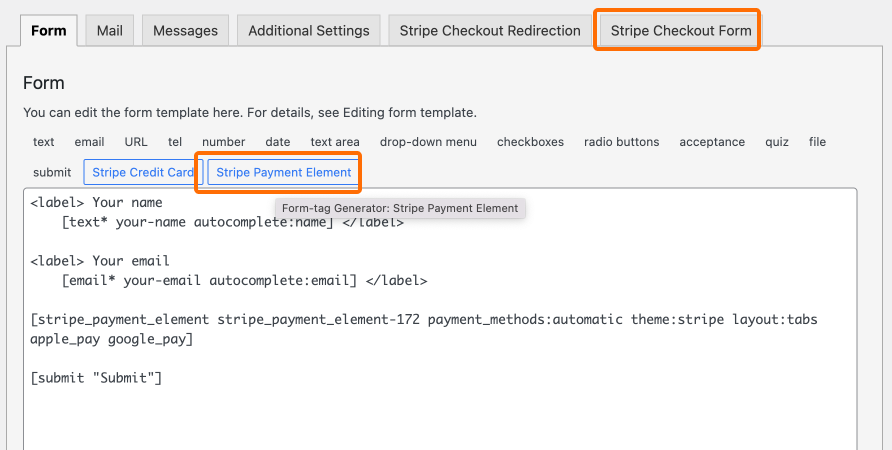Screen dimensions: 892x450
Task: Add a tel field tag
Action: coord(175,142)
